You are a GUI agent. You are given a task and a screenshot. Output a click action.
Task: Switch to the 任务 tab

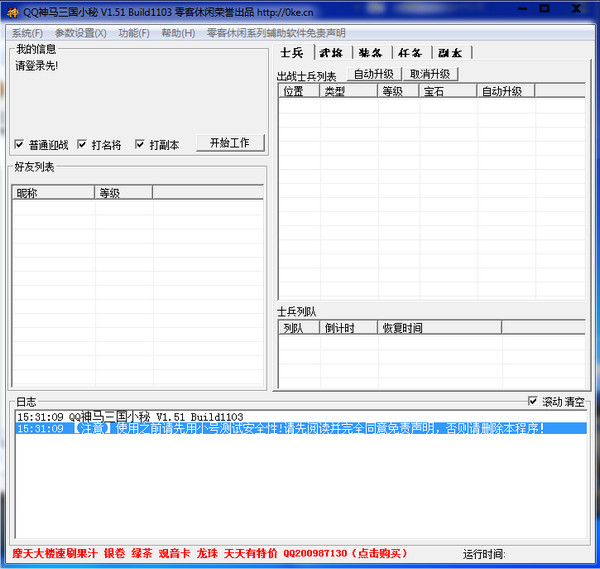[x=410, y=53]
